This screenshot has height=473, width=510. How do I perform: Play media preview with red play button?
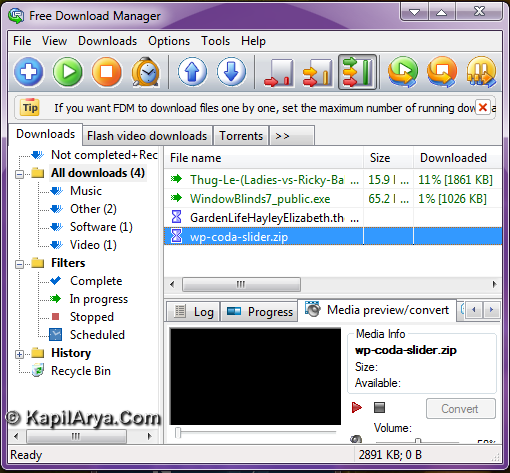357,407
